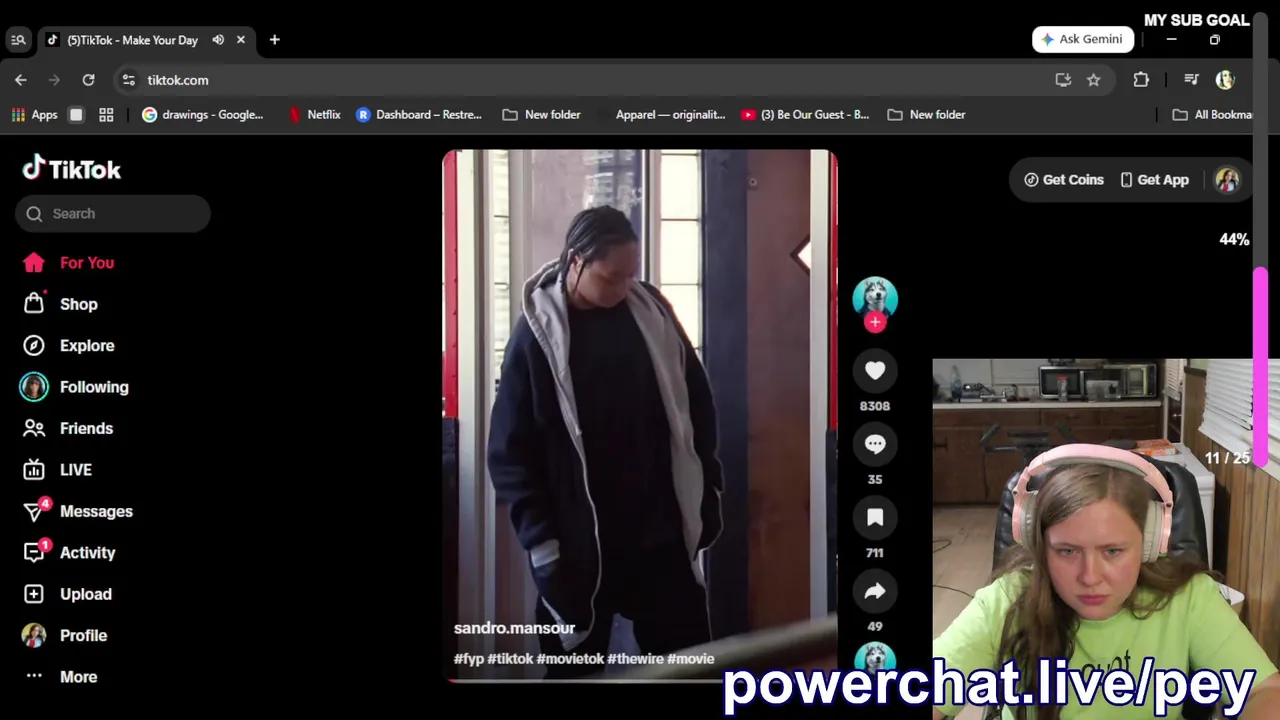View site information icon in address bar
The width and height of the screenshot is (1280, 720).
pyautogui.click(x=128, y=80)
